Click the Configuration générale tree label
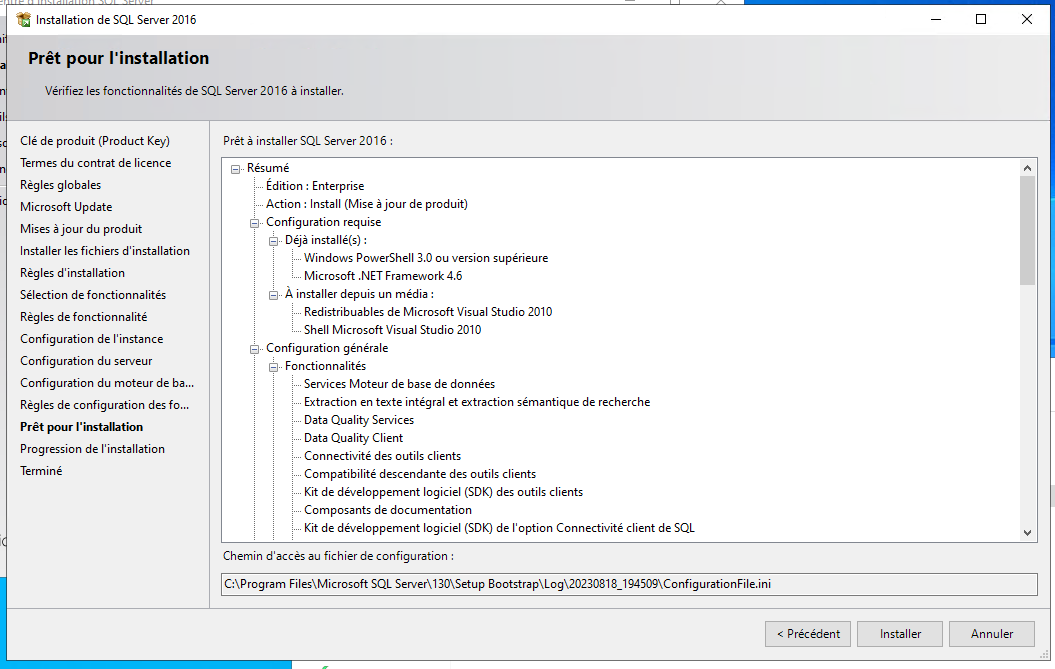 coord(327,348)
